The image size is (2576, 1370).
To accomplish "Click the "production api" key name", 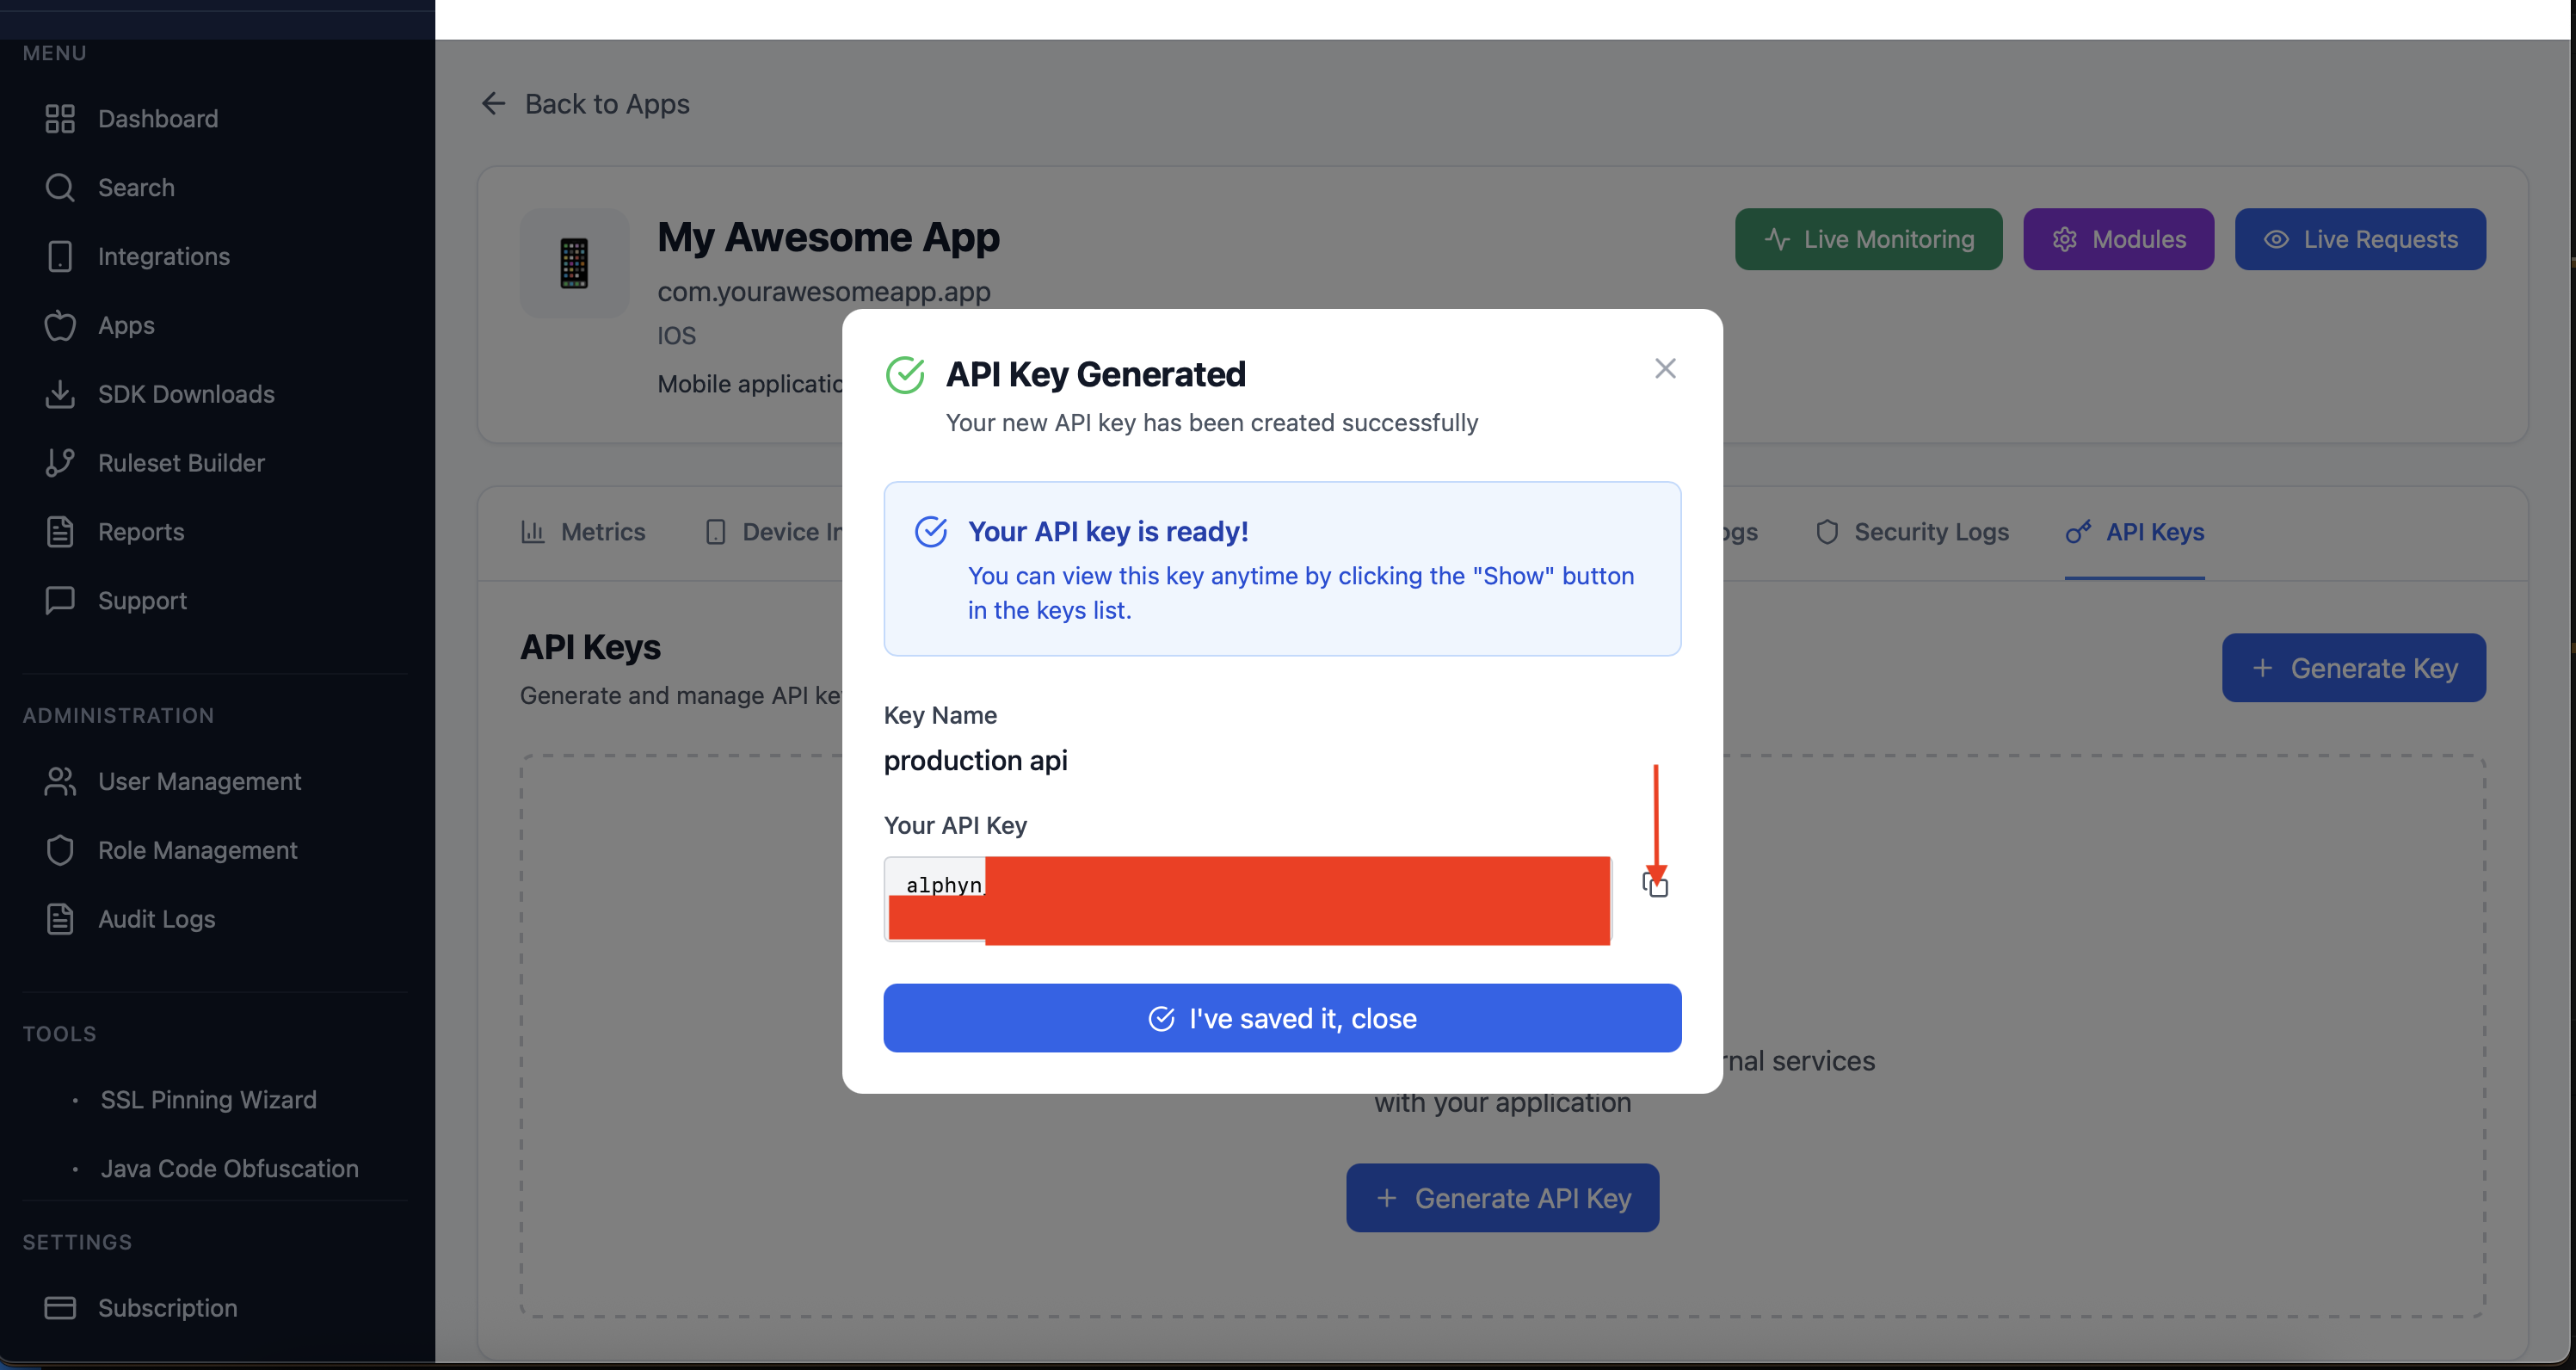I will (x=975, y=761).
